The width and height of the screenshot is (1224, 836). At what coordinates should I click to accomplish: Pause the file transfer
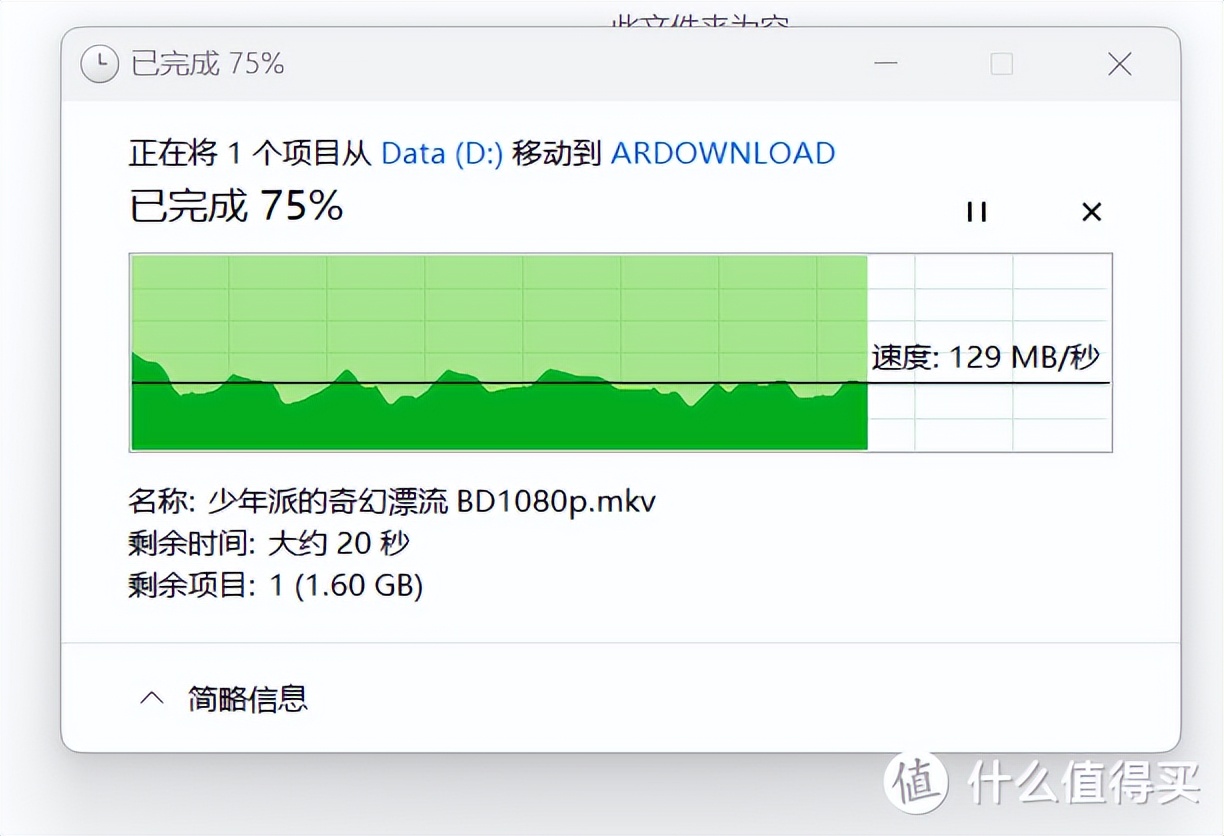[976, 212]
